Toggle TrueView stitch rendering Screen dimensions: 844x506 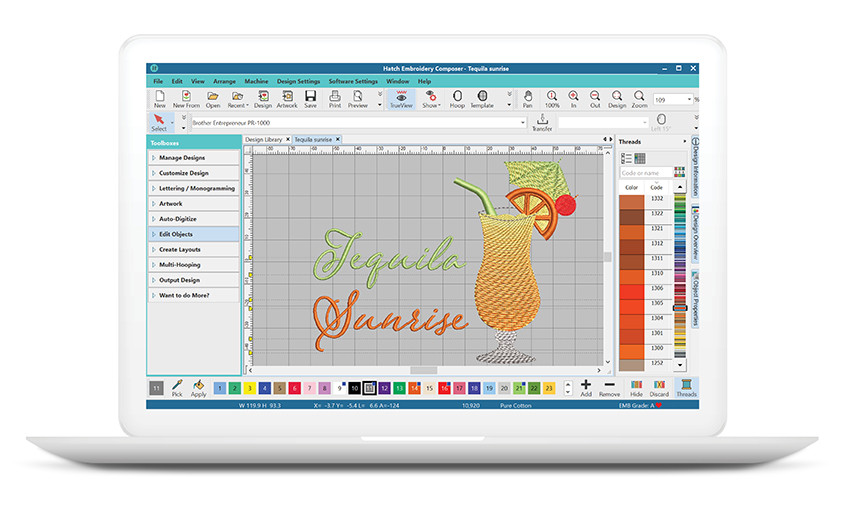pos(401,99)
